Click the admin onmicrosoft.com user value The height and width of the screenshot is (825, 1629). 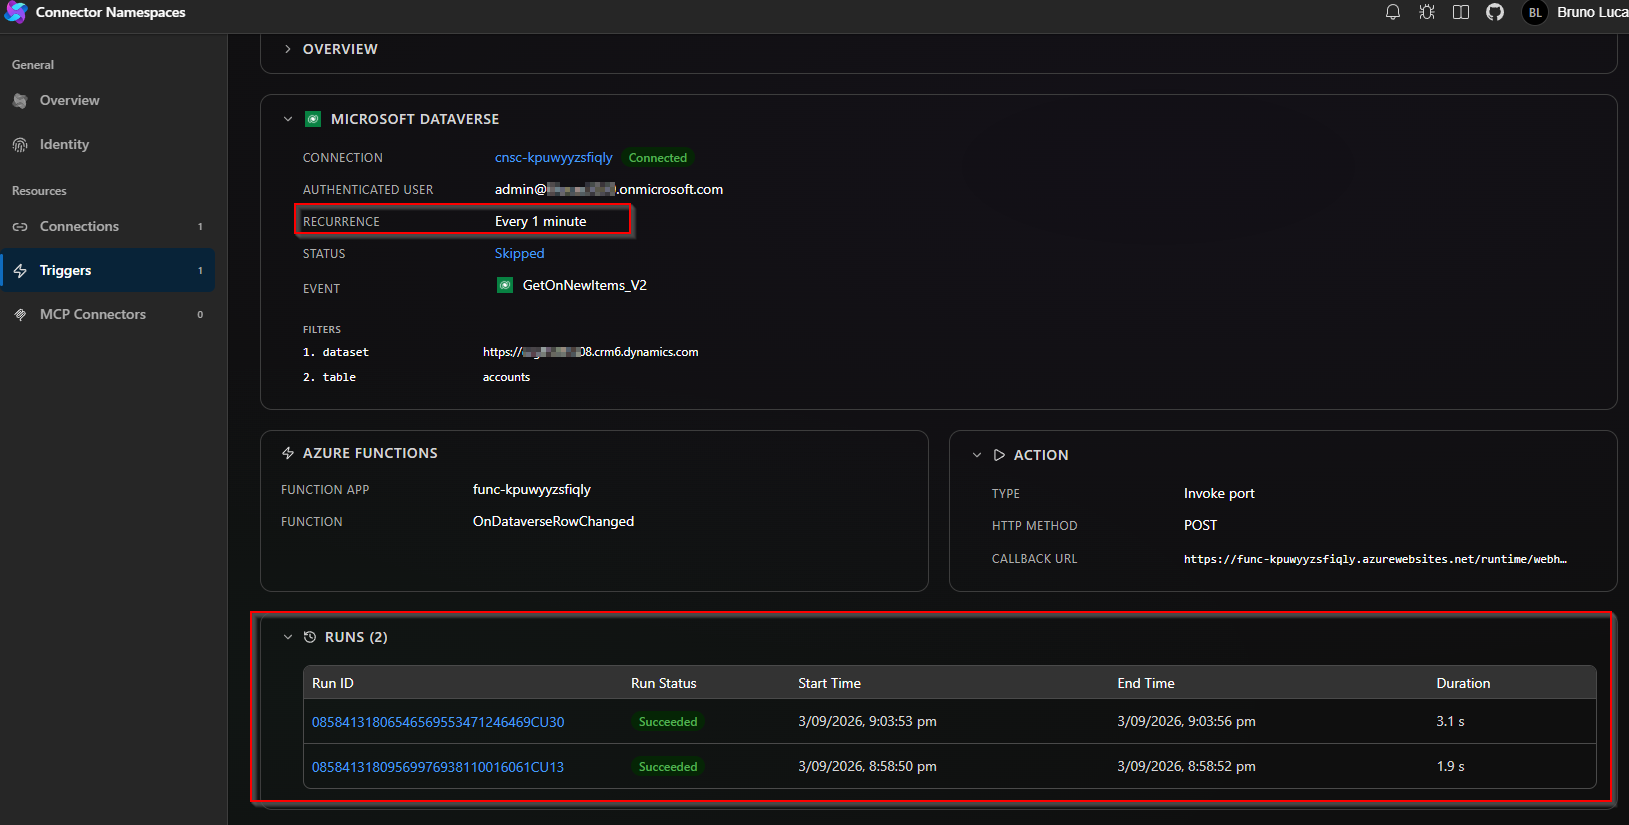coord(609,190)
